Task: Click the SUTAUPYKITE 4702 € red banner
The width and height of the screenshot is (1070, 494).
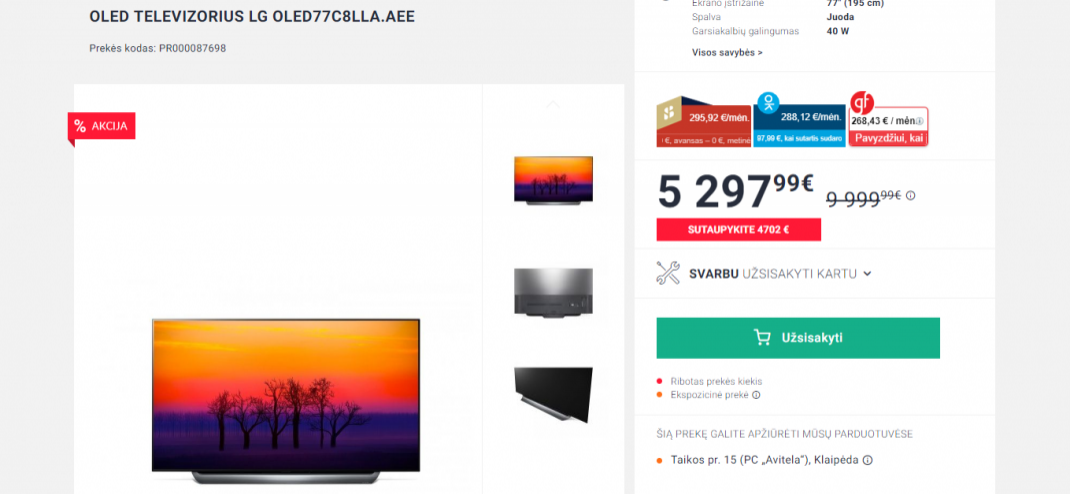Action: point(738,230)
